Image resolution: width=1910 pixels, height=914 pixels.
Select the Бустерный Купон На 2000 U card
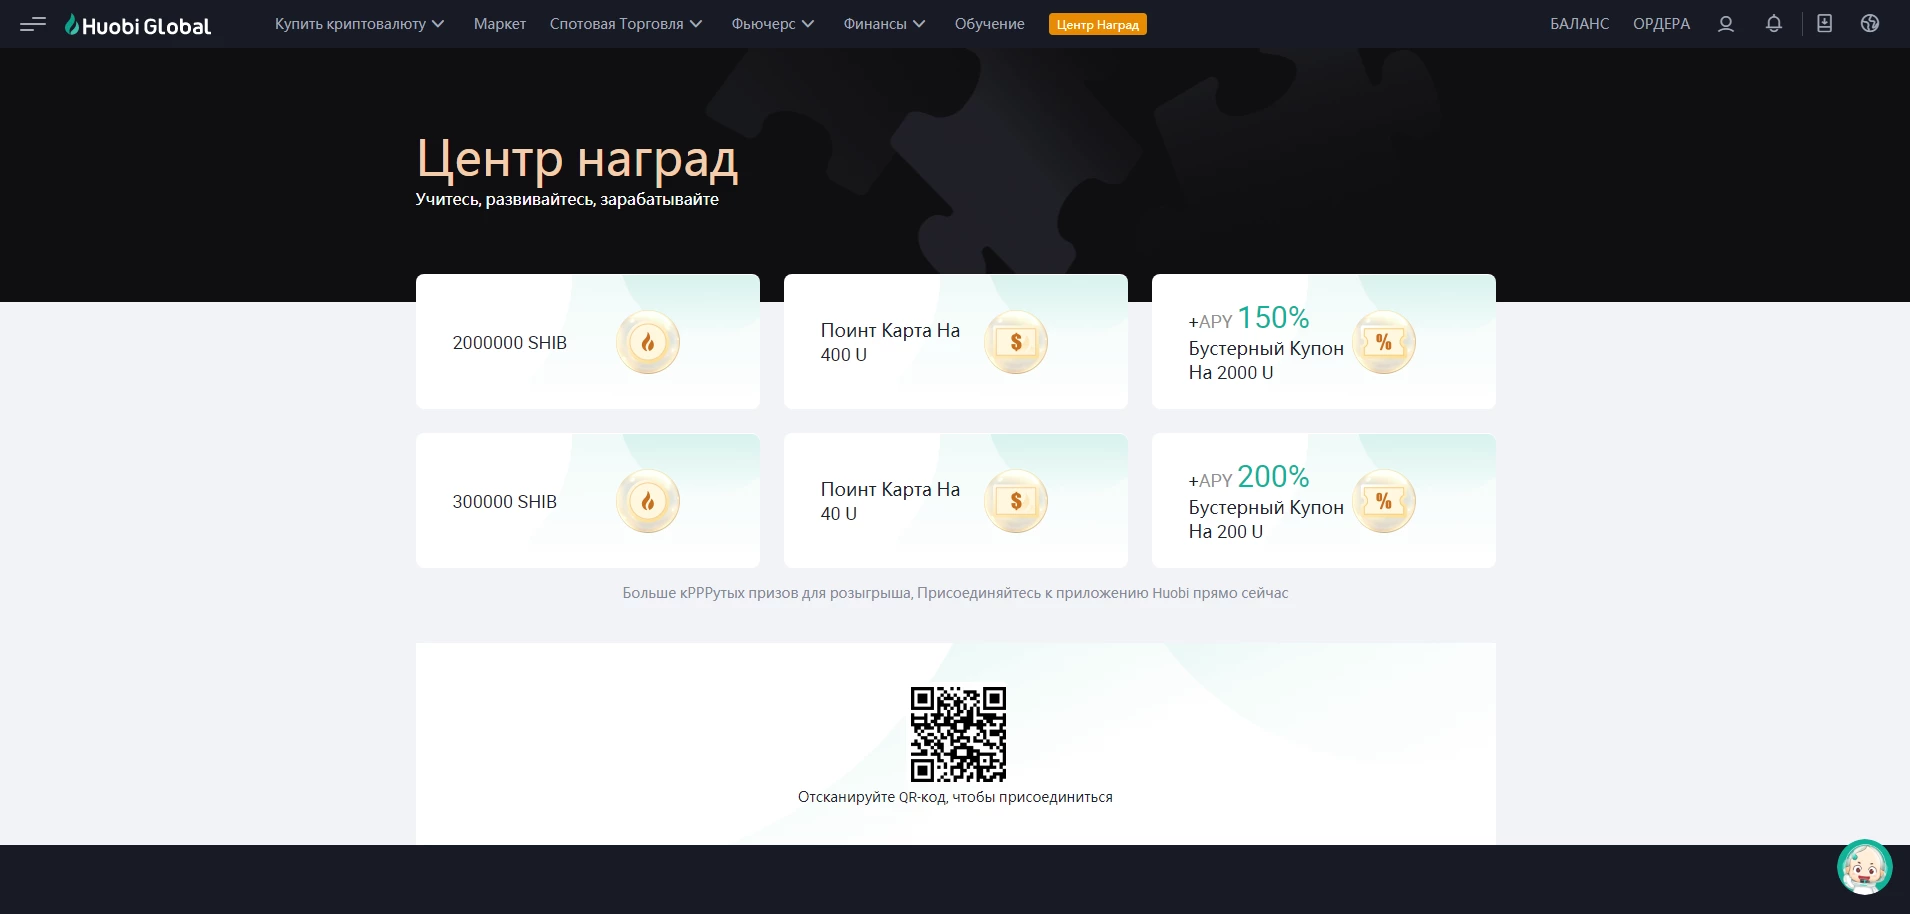pos(1324,342)
